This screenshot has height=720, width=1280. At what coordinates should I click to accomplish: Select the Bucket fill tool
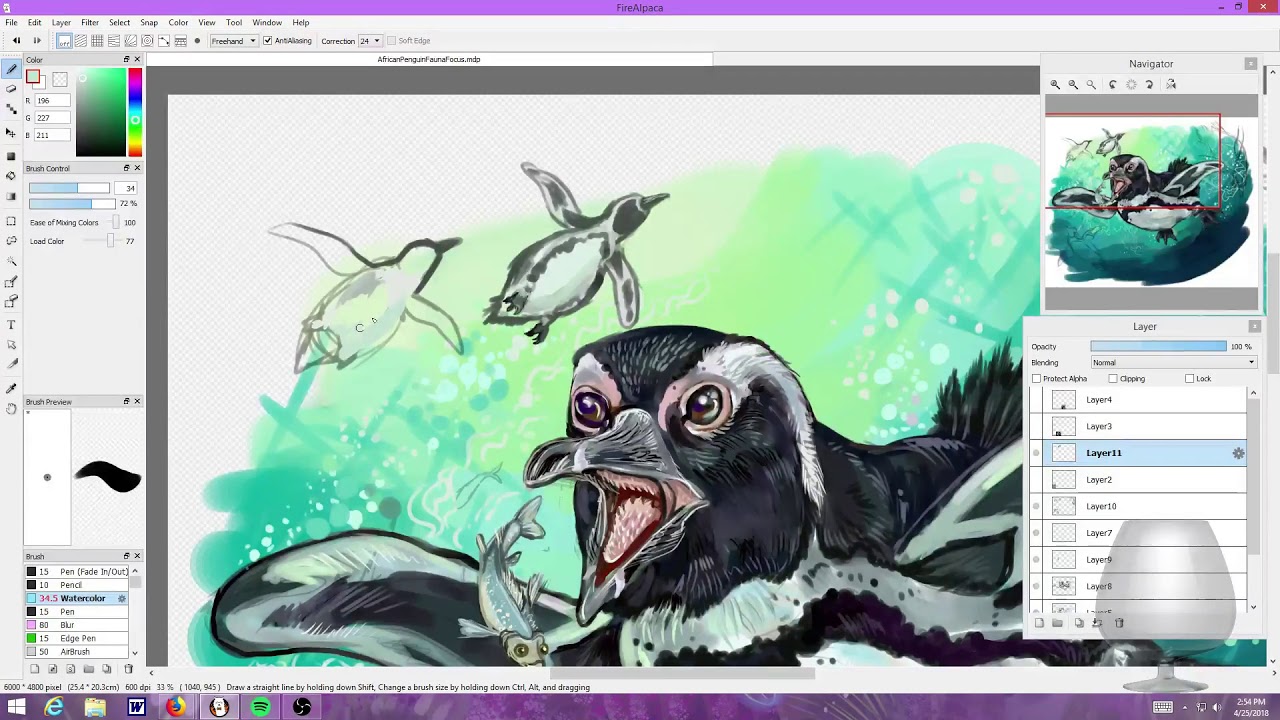(x=11, y=176)
